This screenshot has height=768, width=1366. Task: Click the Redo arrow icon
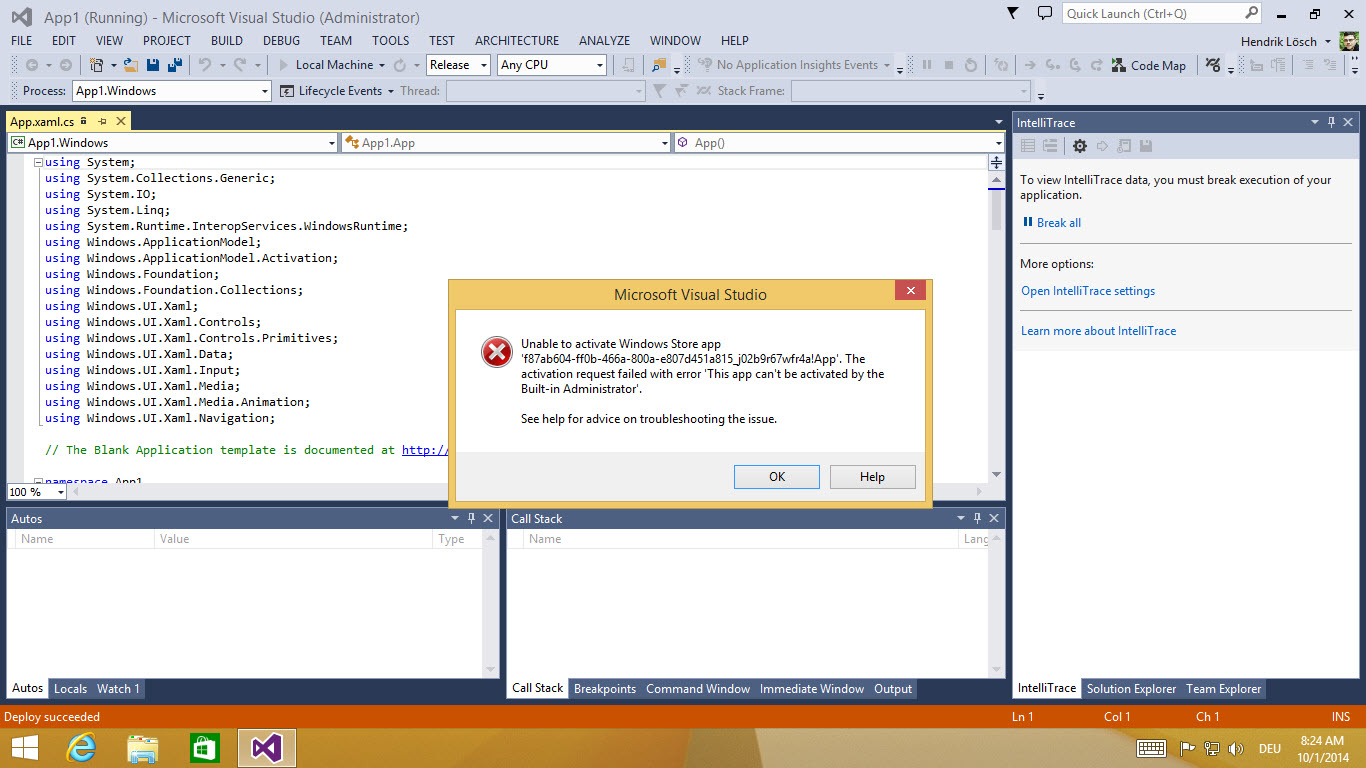pyautogui.click(x=240, y=65)
